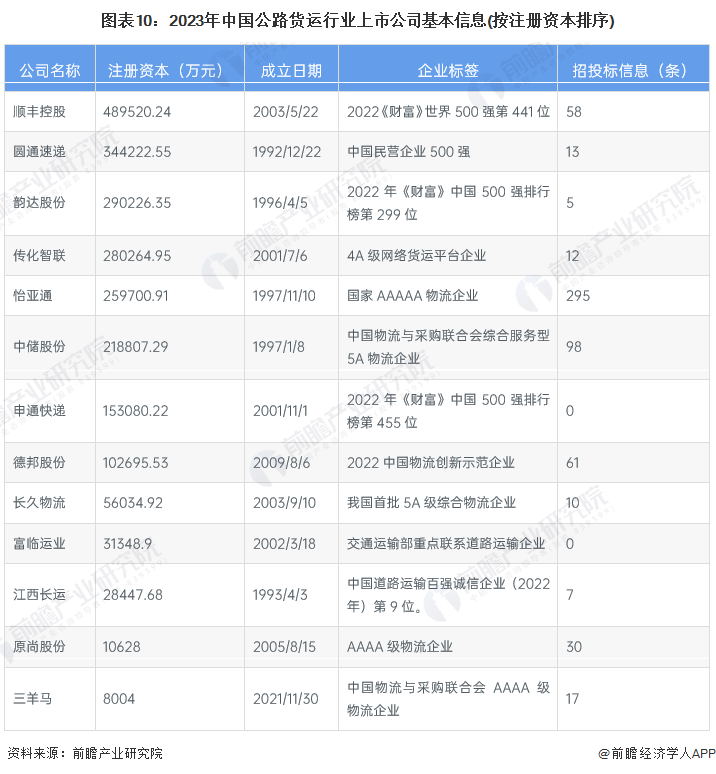Click the founding date 2001/11/1
The width and height of the screenshot is (716, 774).
[280, 411]
